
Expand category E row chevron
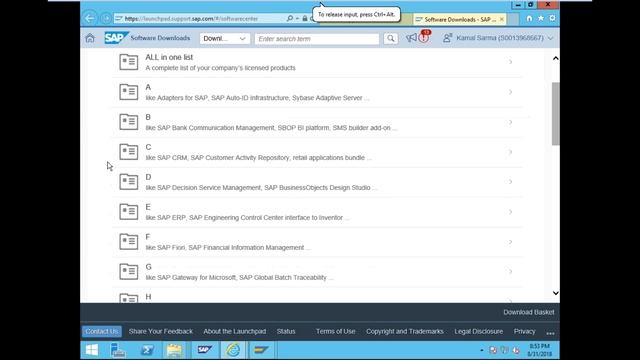[x=510, y=212]
